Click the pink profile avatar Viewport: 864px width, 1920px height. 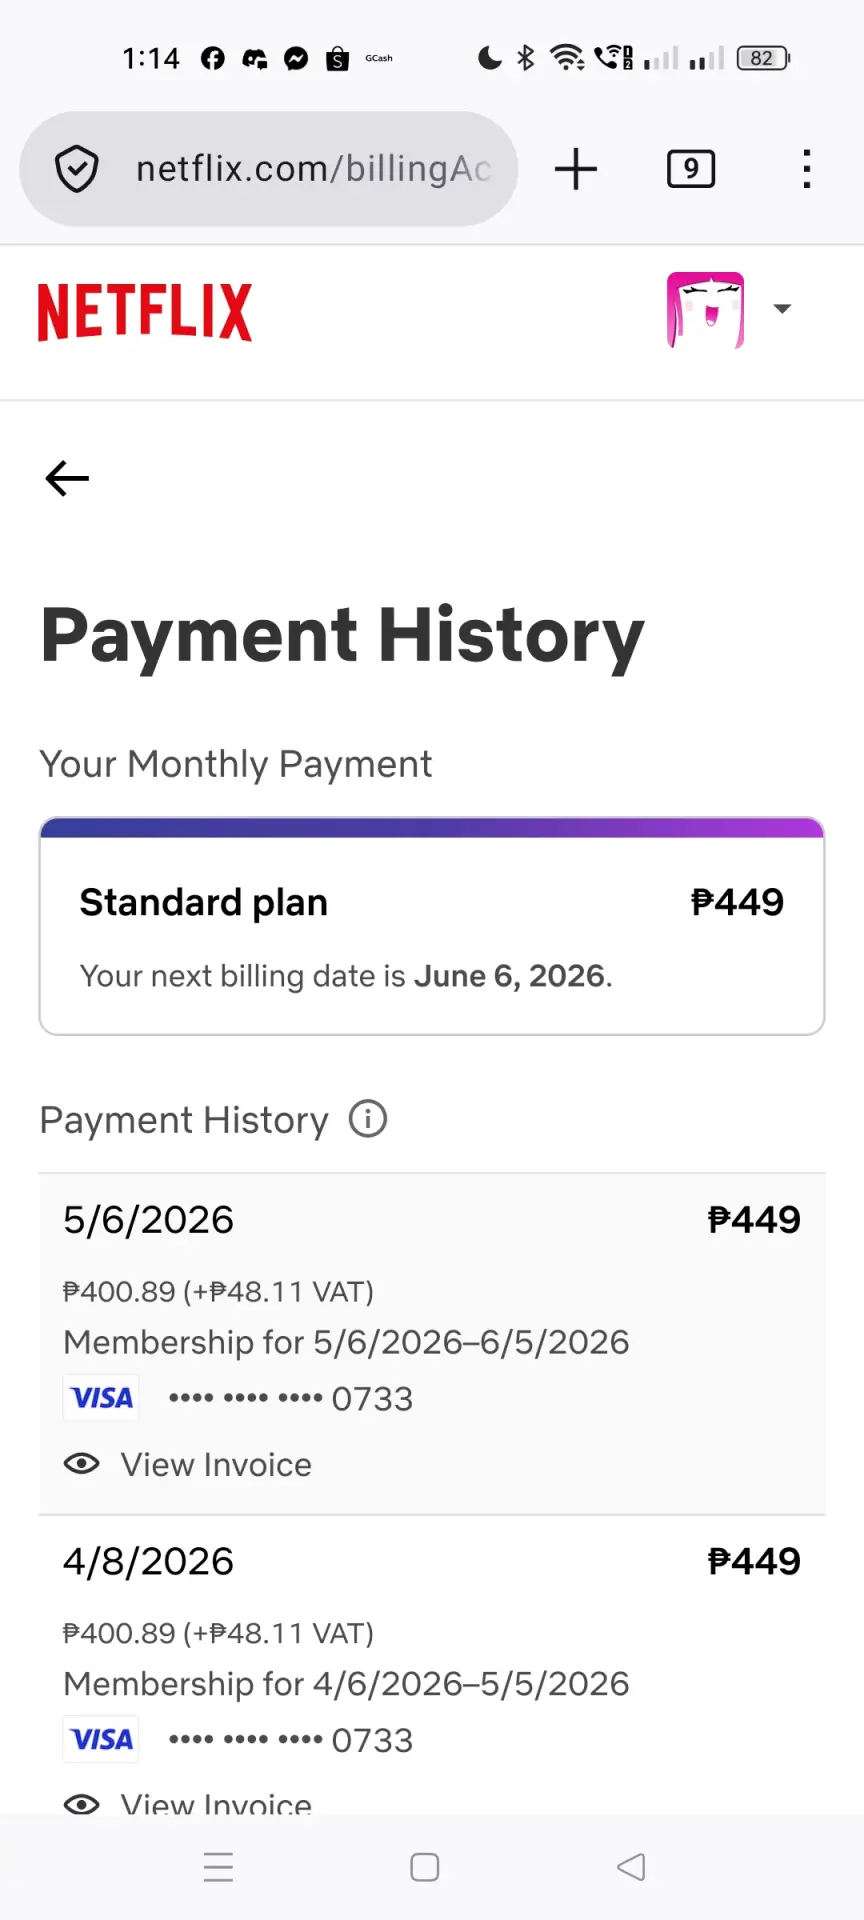click(706, 310)
